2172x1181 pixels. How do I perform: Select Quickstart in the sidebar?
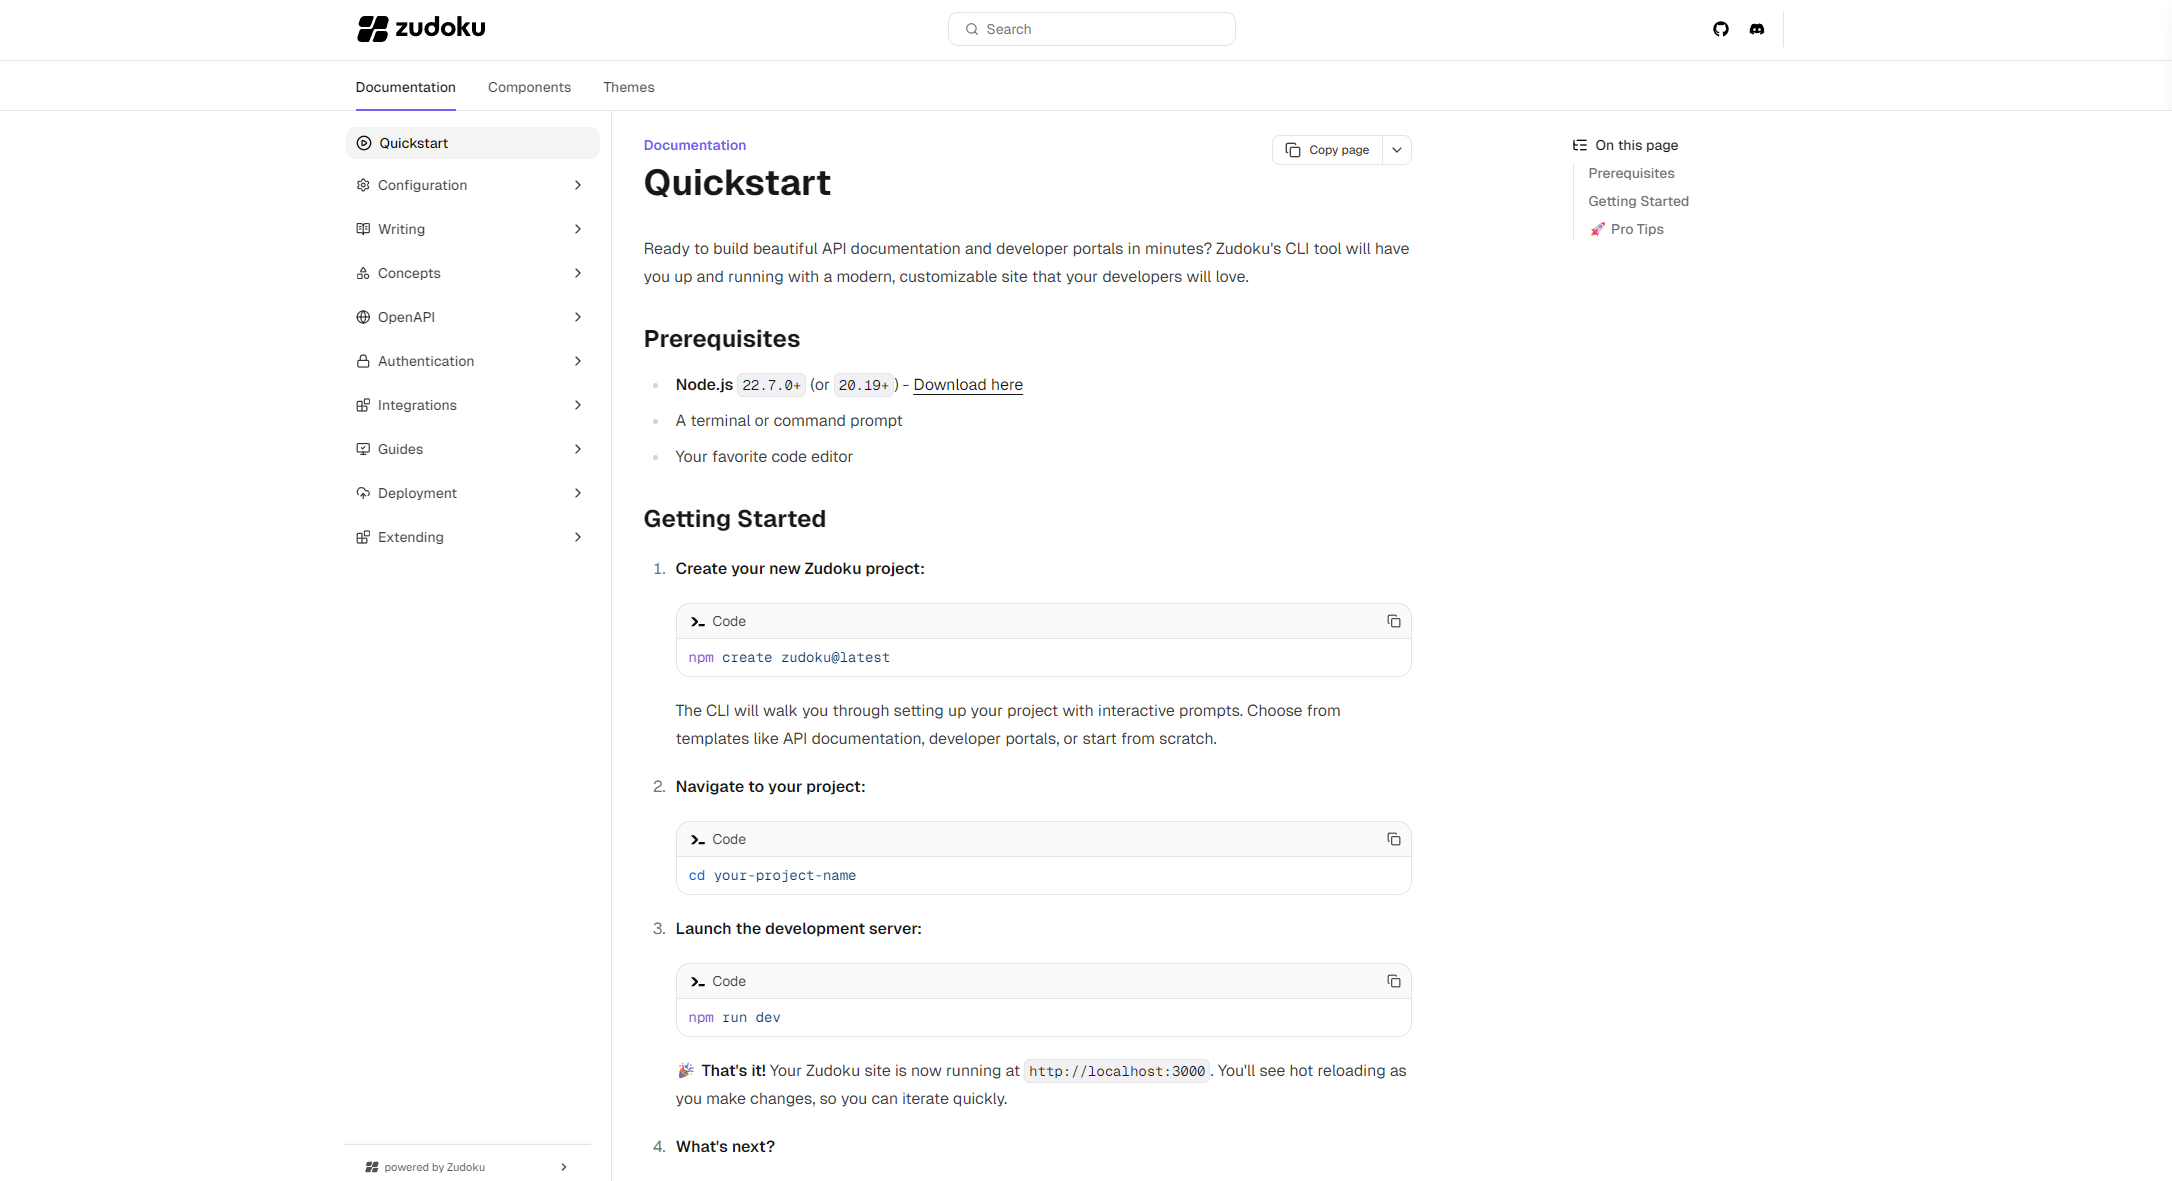(472, 143)
